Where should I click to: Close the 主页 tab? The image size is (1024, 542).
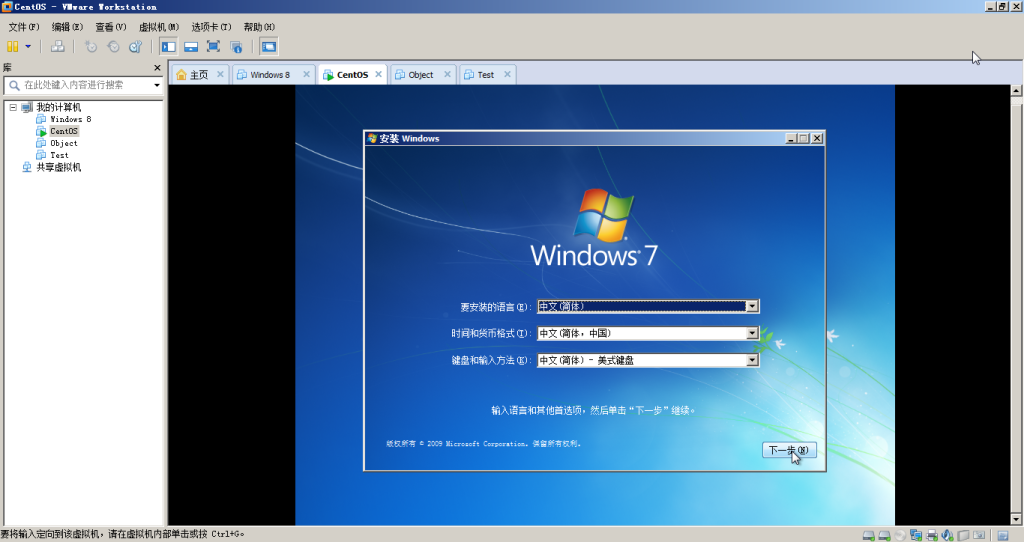(220, 74)
